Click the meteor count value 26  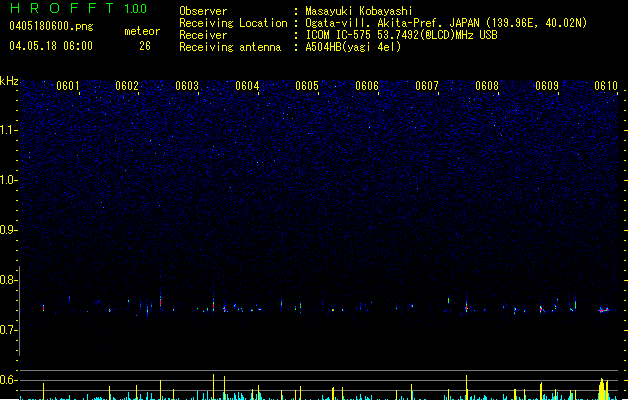145,46
